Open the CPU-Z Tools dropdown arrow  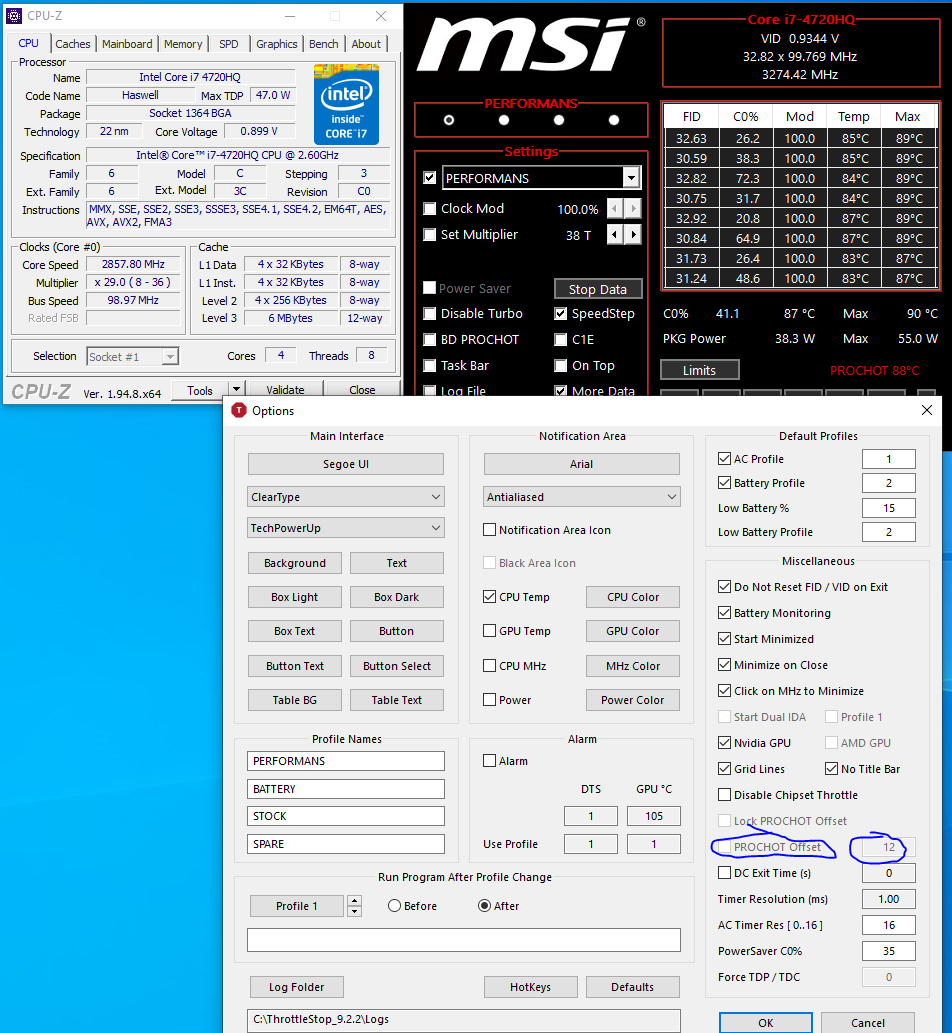click(x=236, y=389)
